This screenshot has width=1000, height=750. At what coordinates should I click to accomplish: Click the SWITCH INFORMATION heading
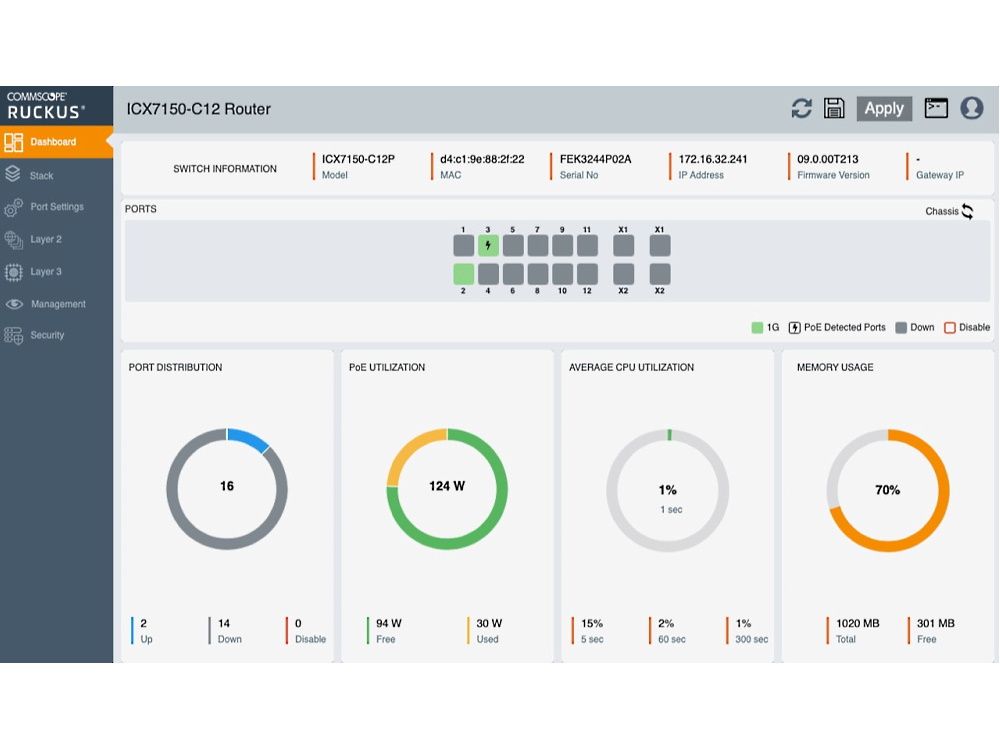224,169
